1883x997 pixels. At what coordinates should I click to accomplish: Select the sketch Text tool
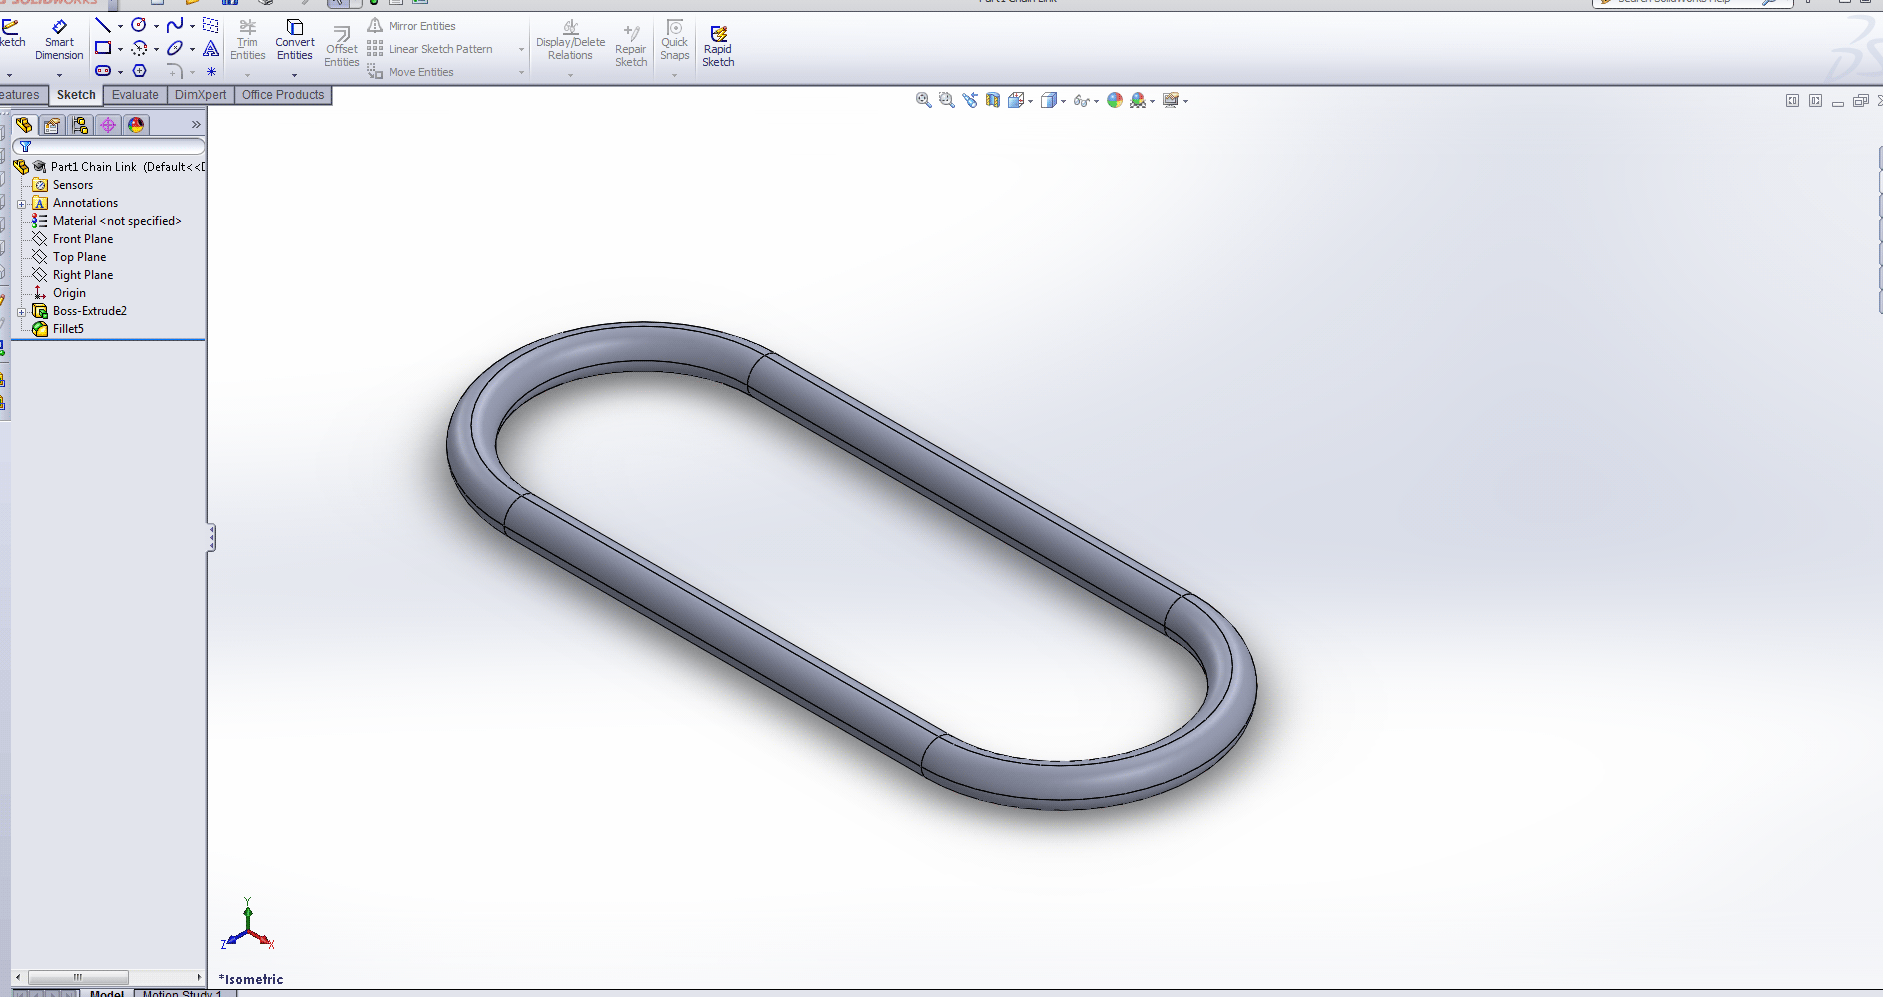point(211,48)
